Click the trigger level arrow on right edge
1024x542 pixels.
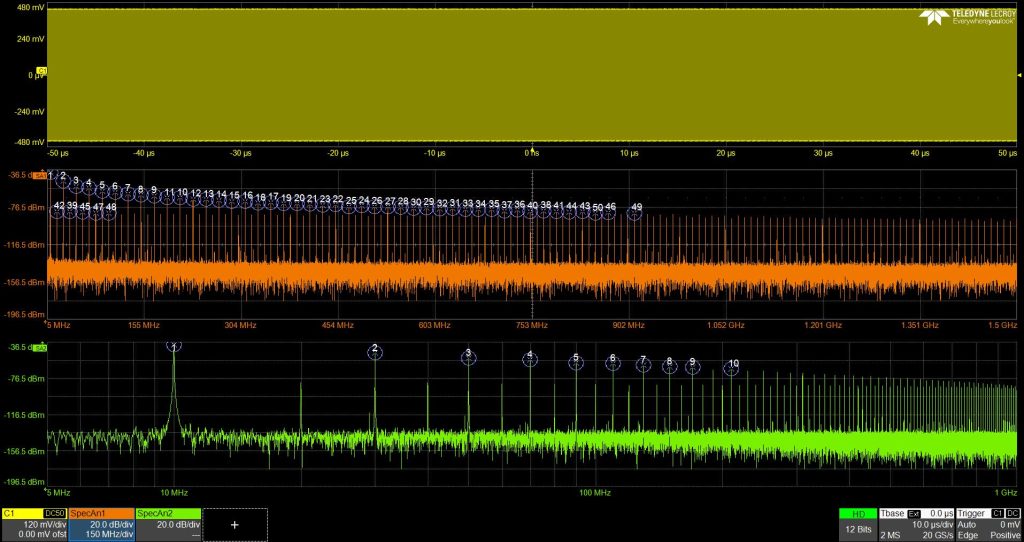1014,75
